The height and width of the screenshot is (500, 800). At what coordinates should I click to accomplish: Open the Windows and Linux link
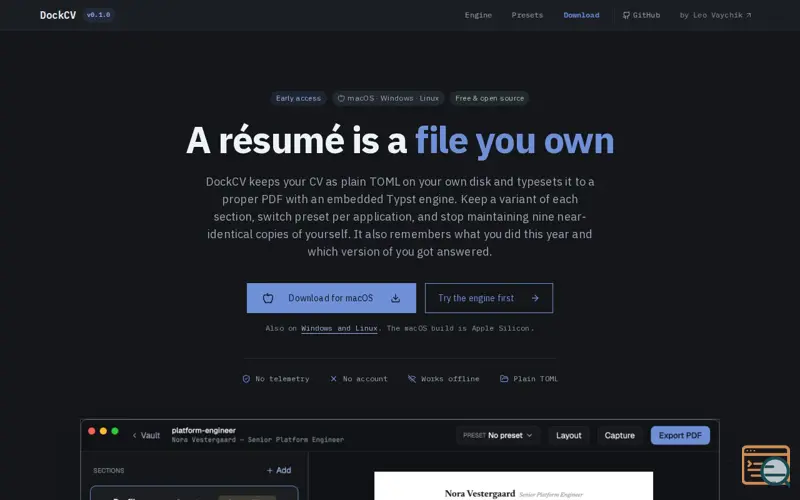pos(339,328)
